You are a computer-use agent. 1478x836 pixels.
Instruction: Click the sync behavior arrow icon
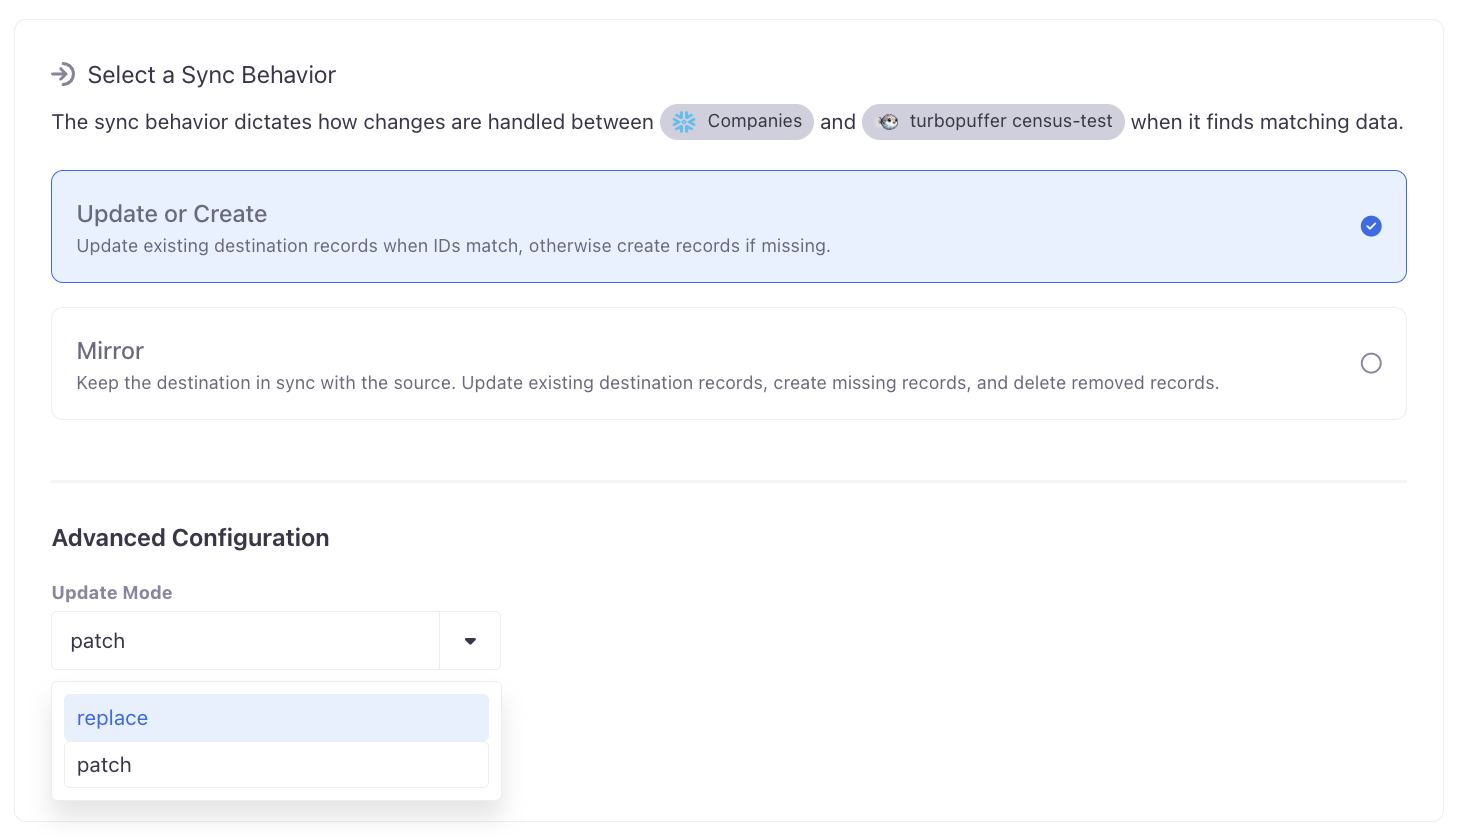63,74
